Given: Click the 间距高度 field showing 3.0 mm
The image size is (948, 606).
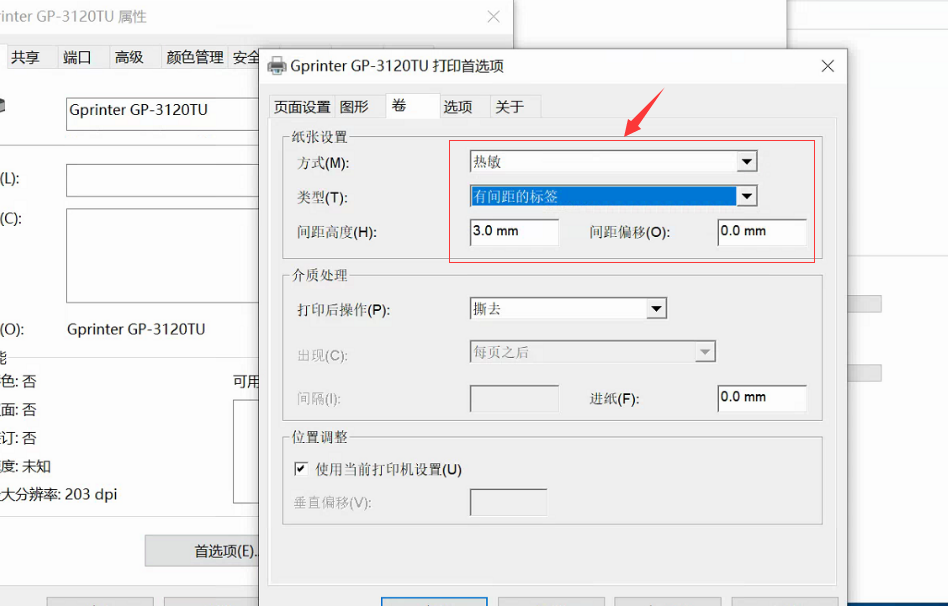Looking at the screenshot, I should 514,232.
